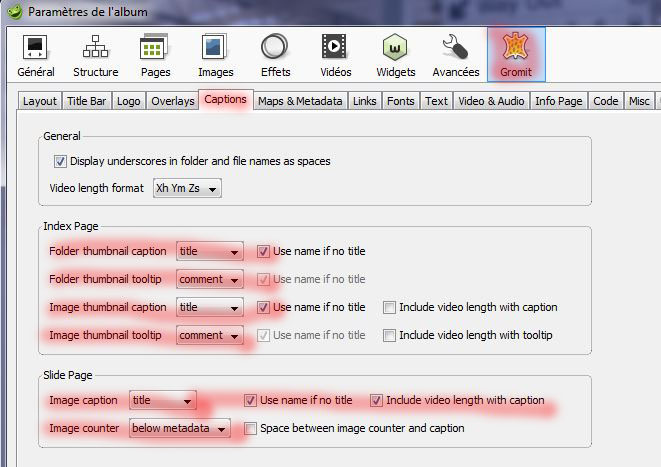Image resolution: width=661 pixels, height=467 pixels.
Task: Switch to the Maps & Metadata tab
Action: (300, 101)
